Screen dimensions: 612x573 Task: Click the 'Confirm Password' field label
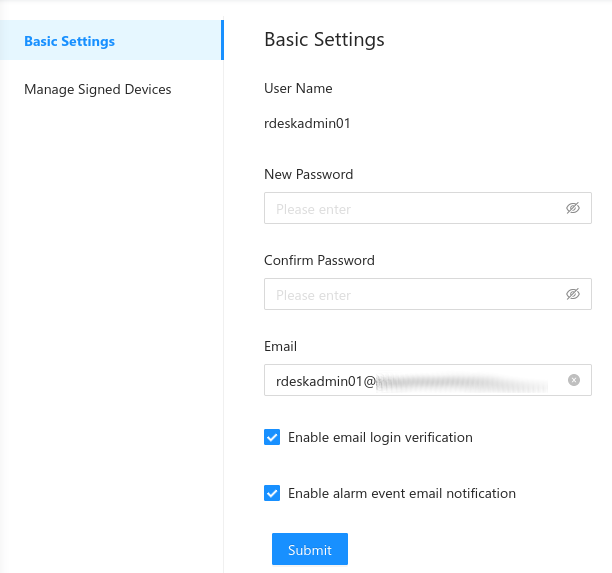click(x=319, y=260)
